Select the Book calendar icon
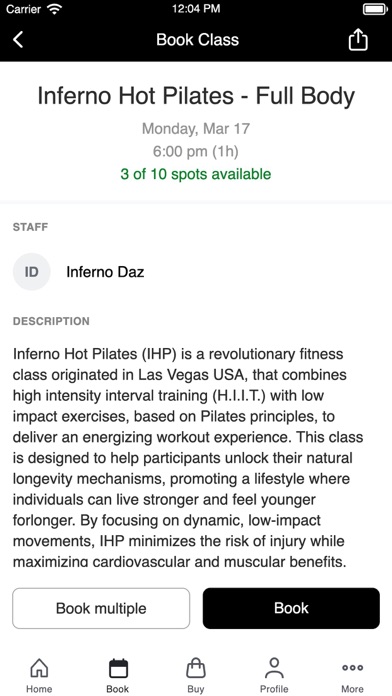 pyautogui.click(x=118, y=668)
